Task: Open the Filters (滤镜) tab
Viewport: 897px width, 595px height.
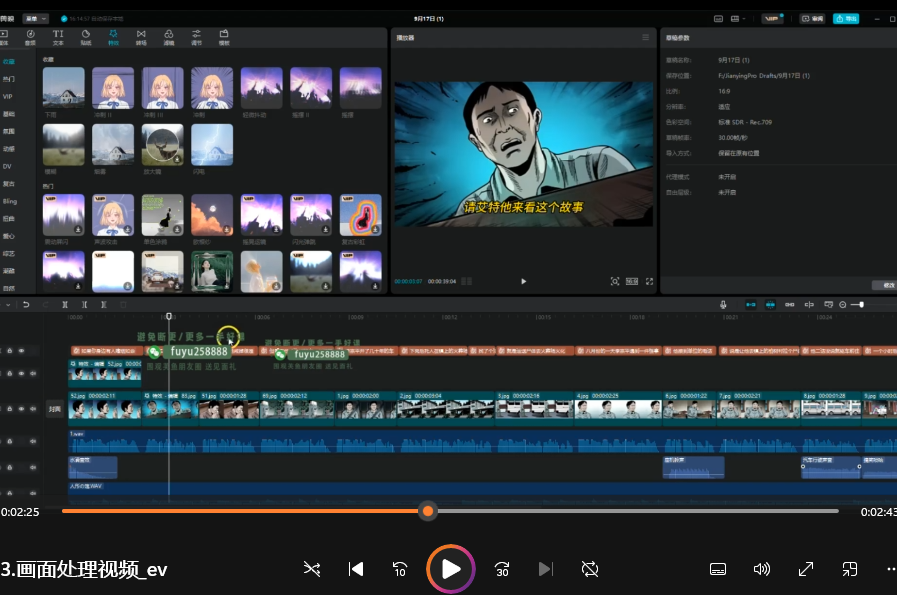Action: point(169,37)
